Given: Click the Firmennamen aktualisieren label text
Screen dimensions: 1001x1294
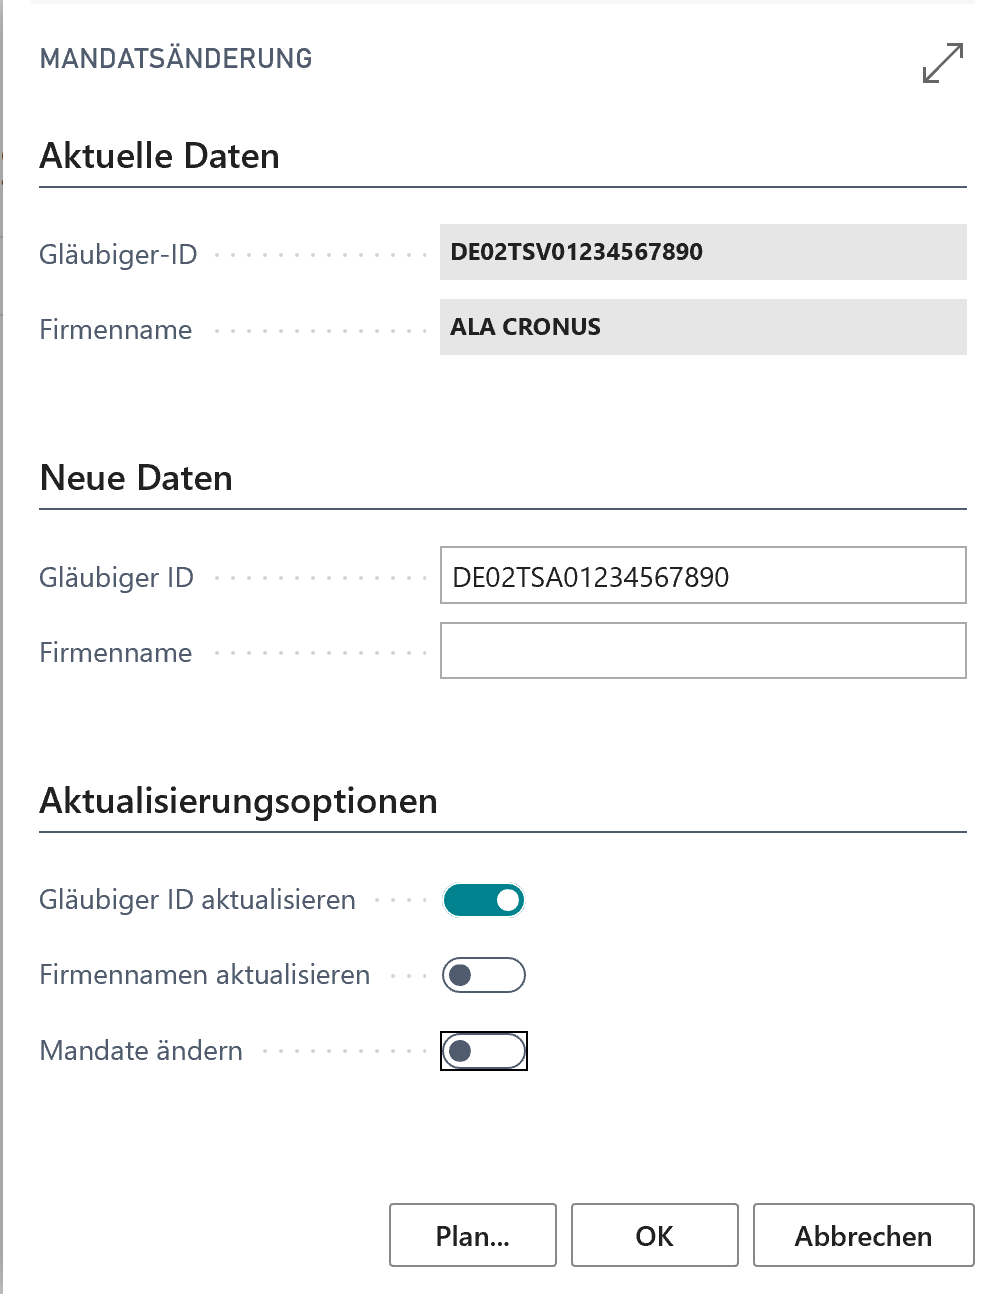Looking at the screenshot, I should pyautogui.click(x=204, y=975).
